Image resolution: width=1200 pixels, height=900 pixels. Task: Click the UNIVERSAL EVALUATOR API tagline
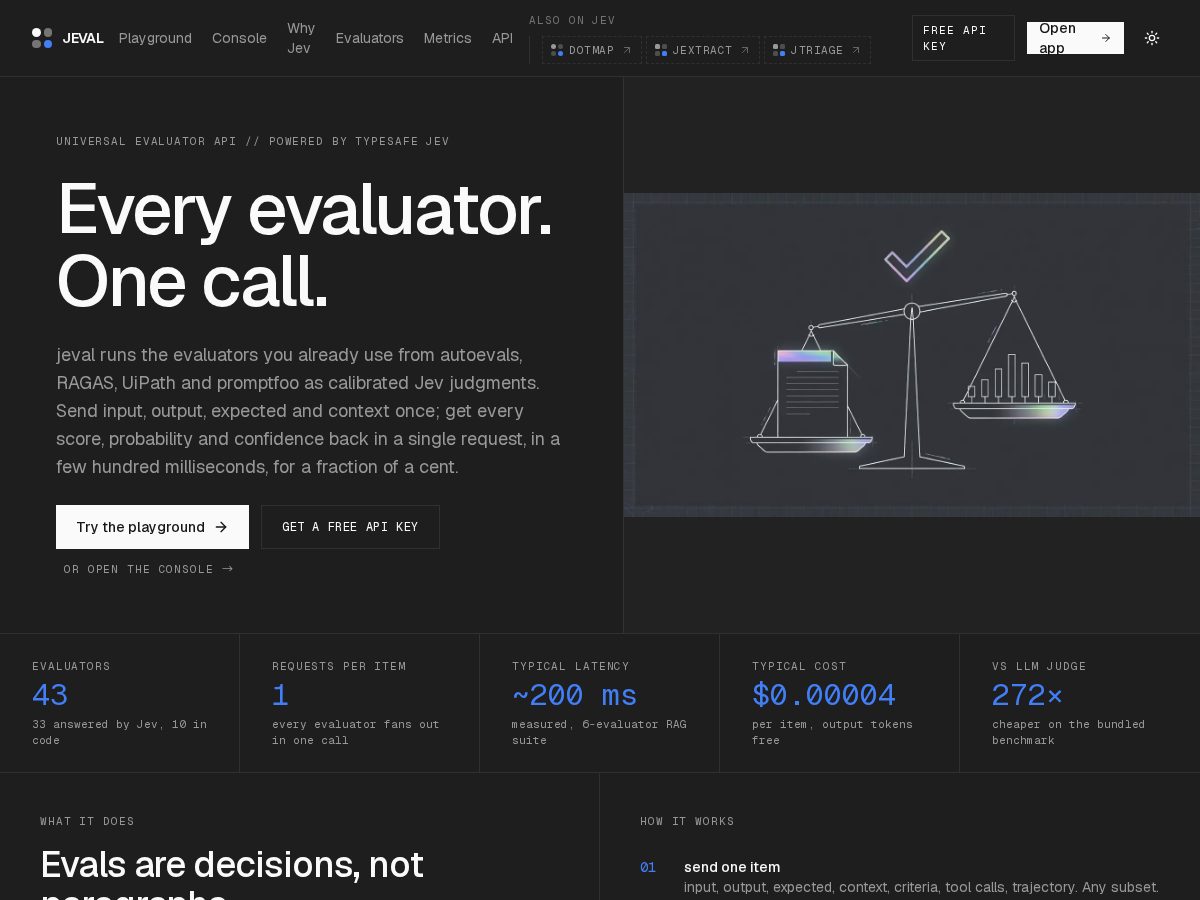[253, 141]
